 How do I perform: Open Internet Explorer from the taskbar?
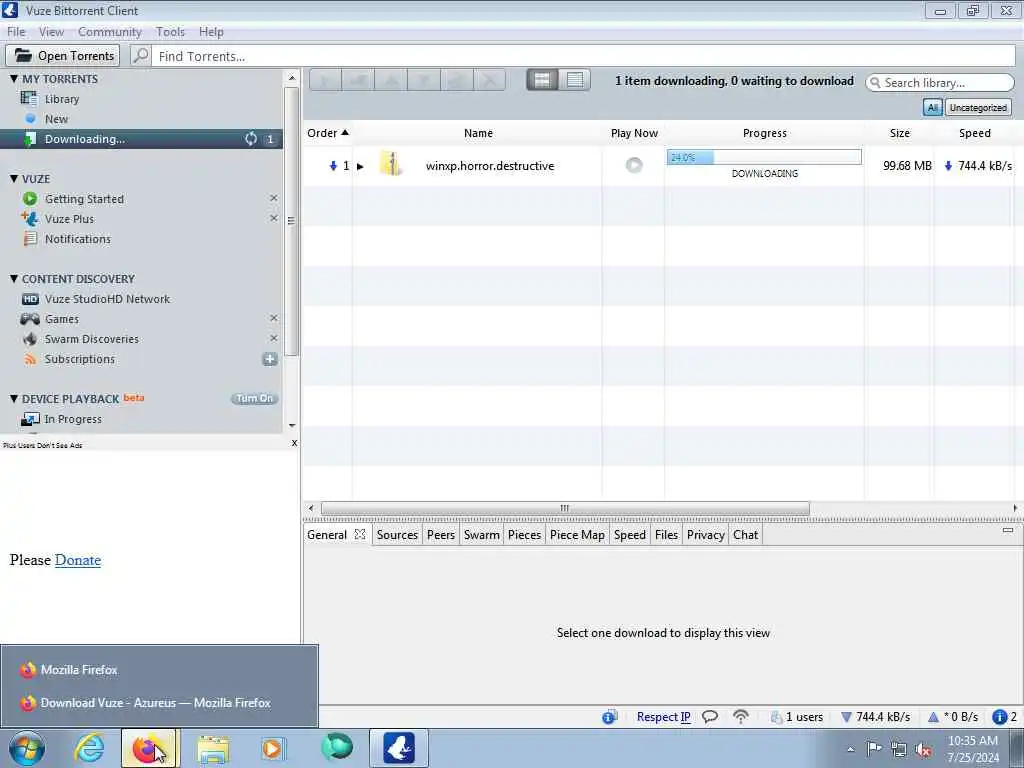[x=89, y=748]
